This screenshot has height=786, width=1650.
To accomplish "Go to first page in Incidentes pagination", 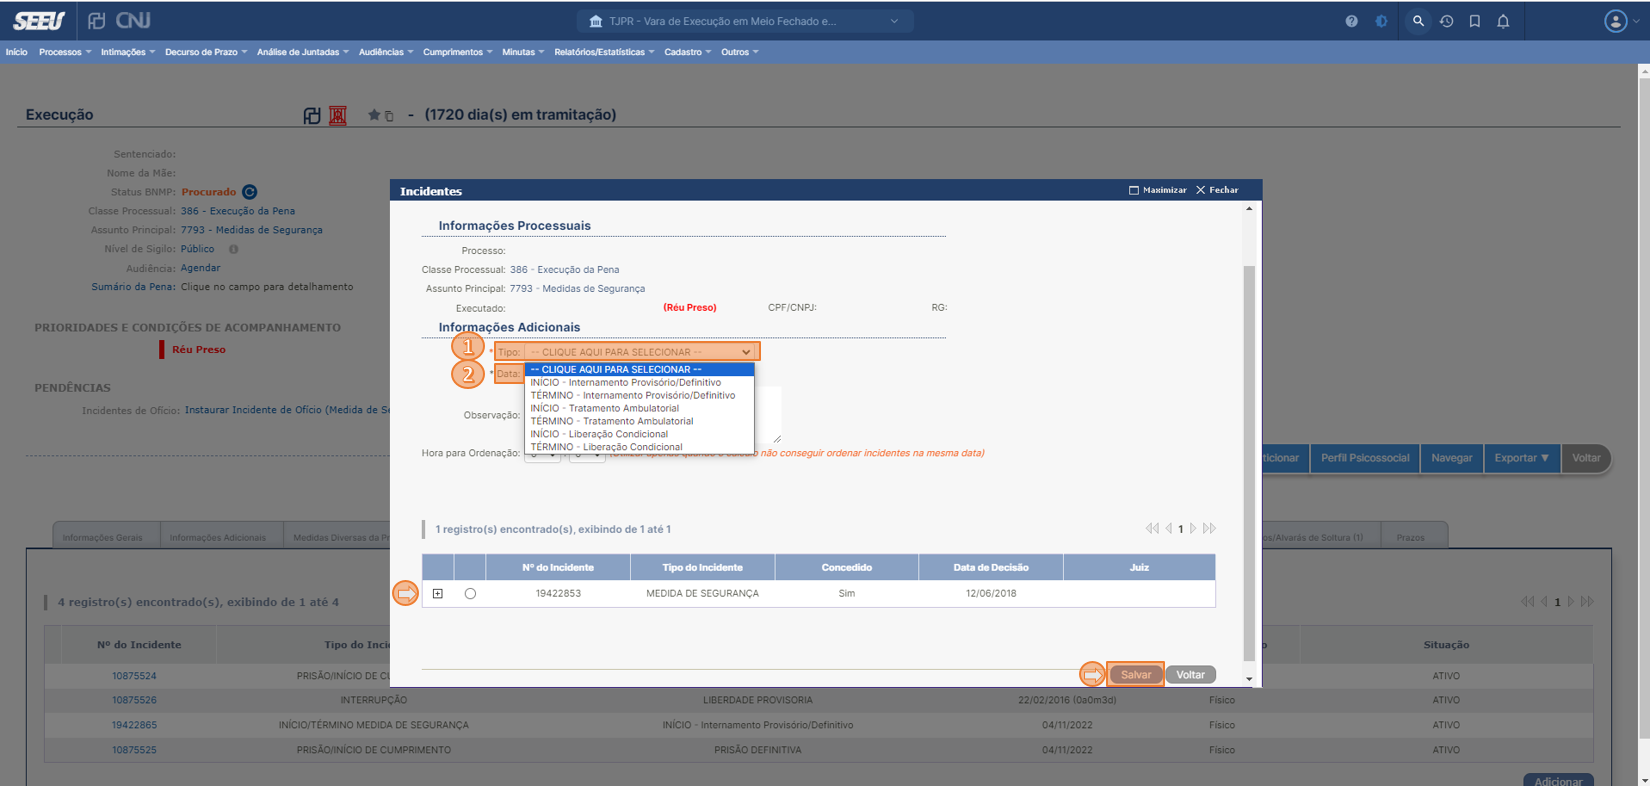I will coord(1152,528).
